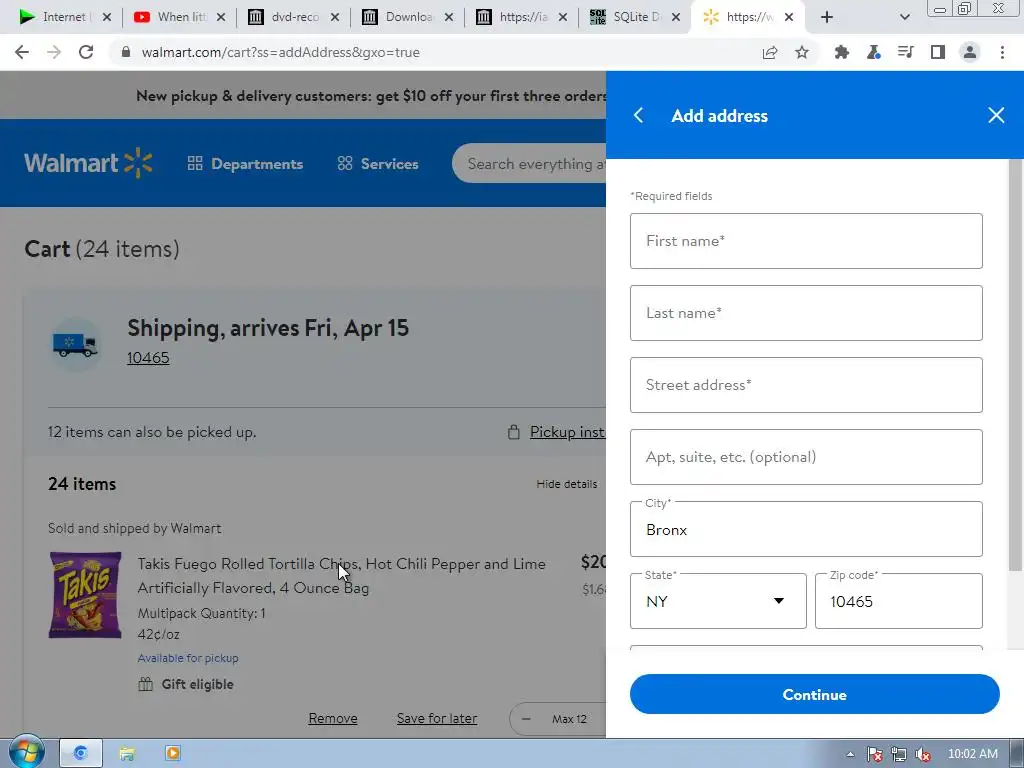This screenshot has height=768, width=1024.
Task: Open the Chrome profile avatar
Action: click(970, 52)
